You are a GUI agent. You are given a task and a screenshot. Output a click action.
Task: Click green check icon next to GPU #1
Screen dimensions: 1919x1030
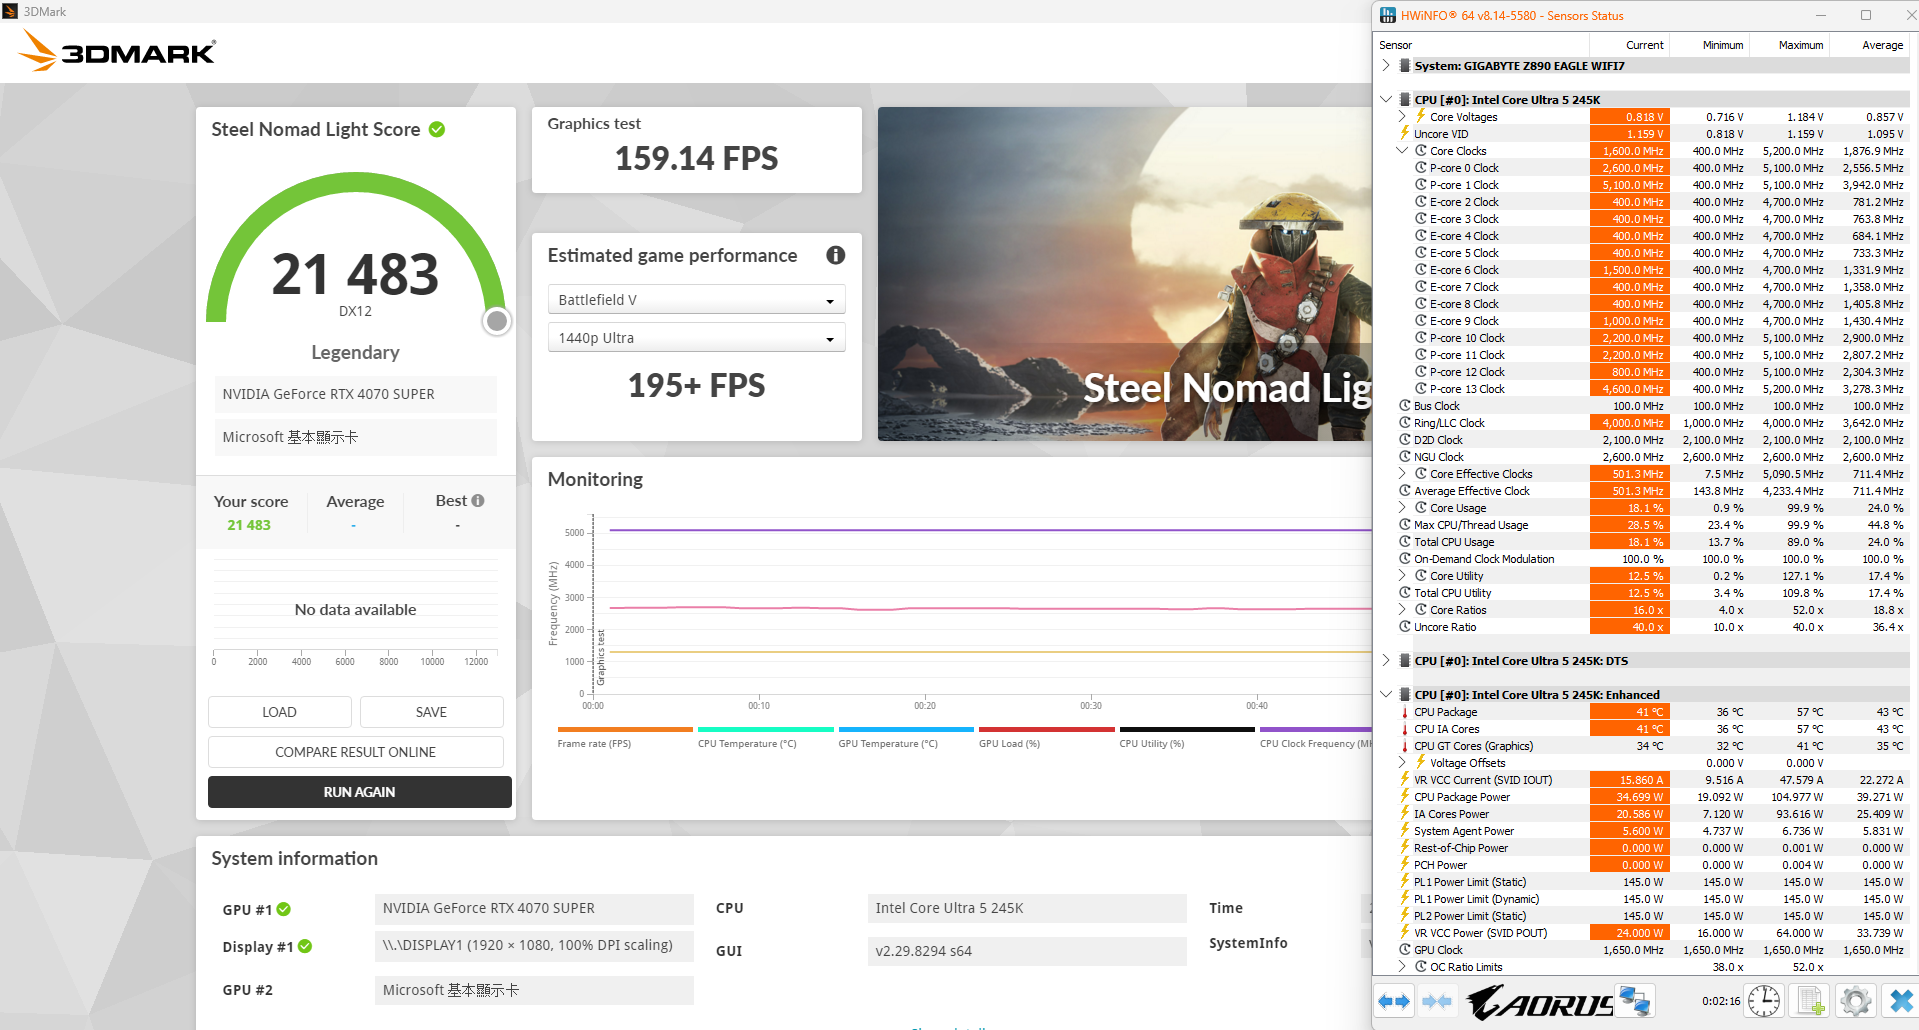pos(284,909)
